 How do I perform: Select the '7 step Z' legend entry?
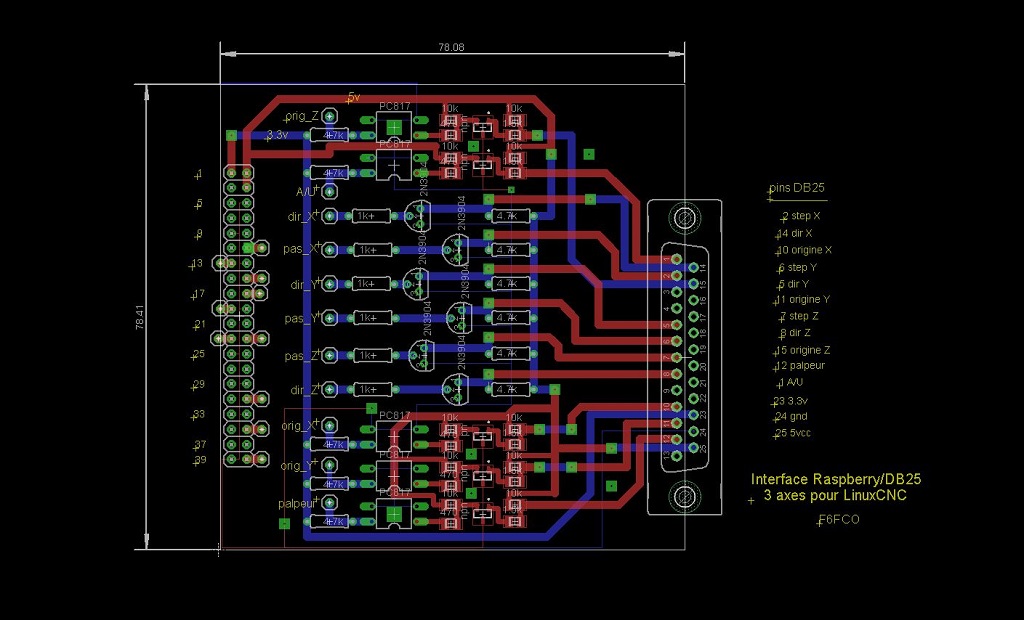tap(799, 316)
